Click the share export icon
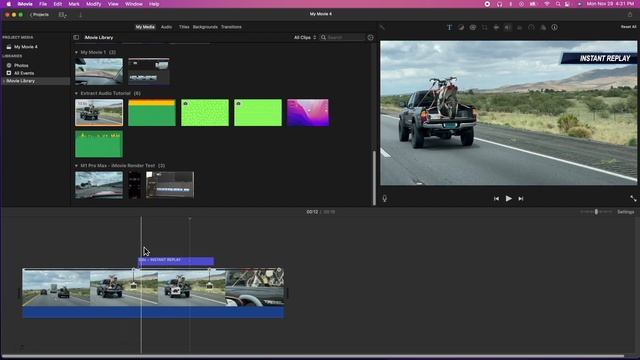Screen dimensions: 640x360 [630, 14]
